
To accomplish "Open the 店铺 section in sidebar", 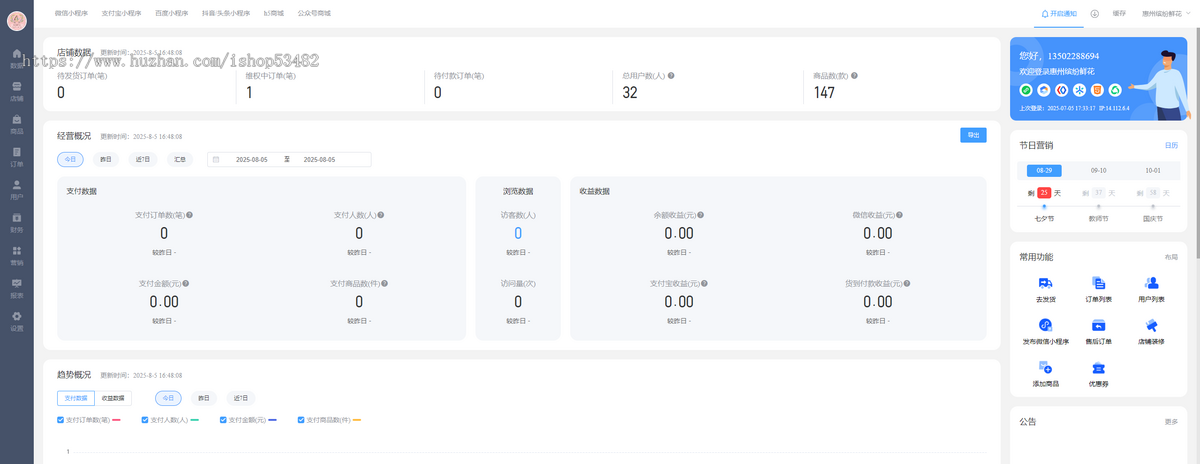I will [x=17, y=91].
